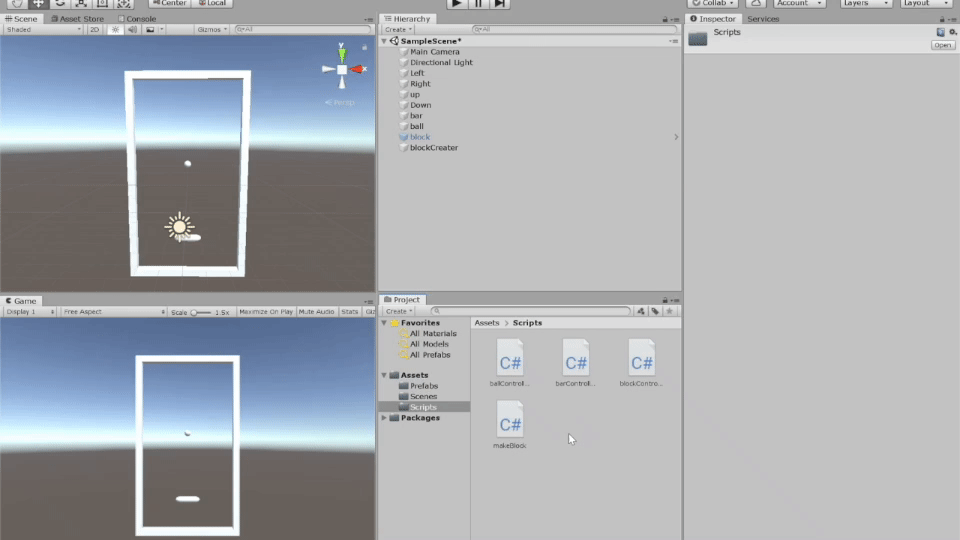This screenshot has width=960, height=540.
Task: Toggle Mute Audio in Game view
Action: 316,312
